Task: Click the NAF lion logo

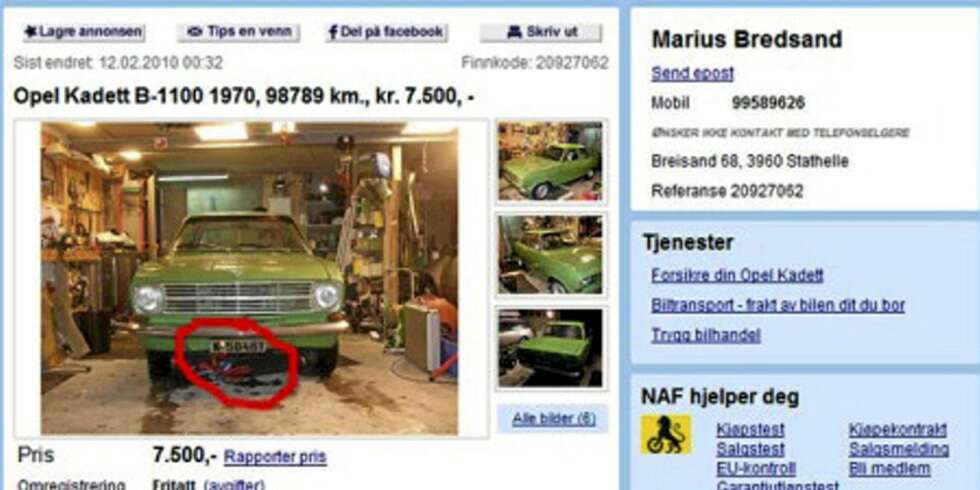Action: [666, 434]
